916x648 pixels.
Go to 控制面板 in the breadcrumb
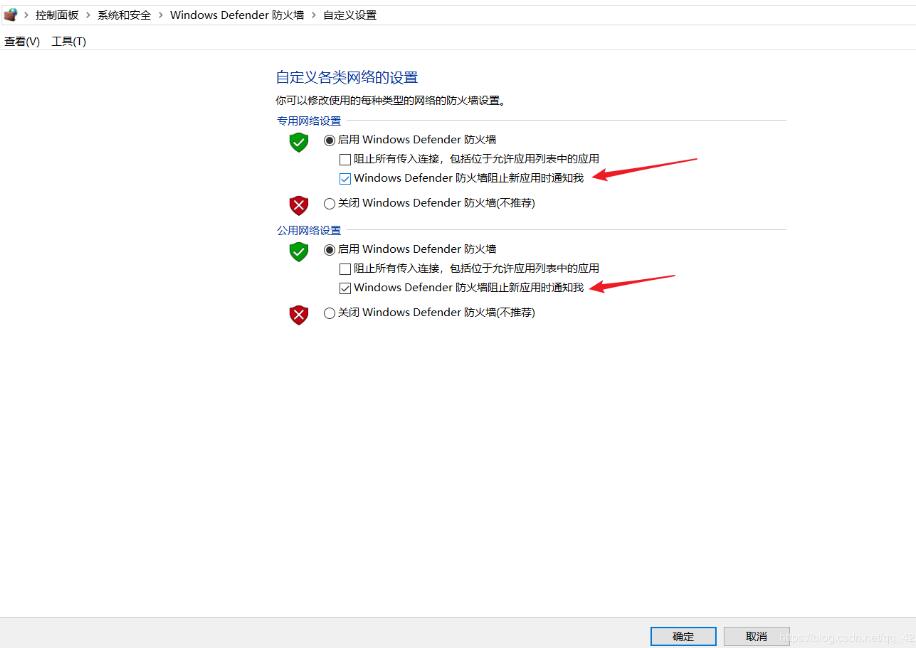click(x=57, y=15)
